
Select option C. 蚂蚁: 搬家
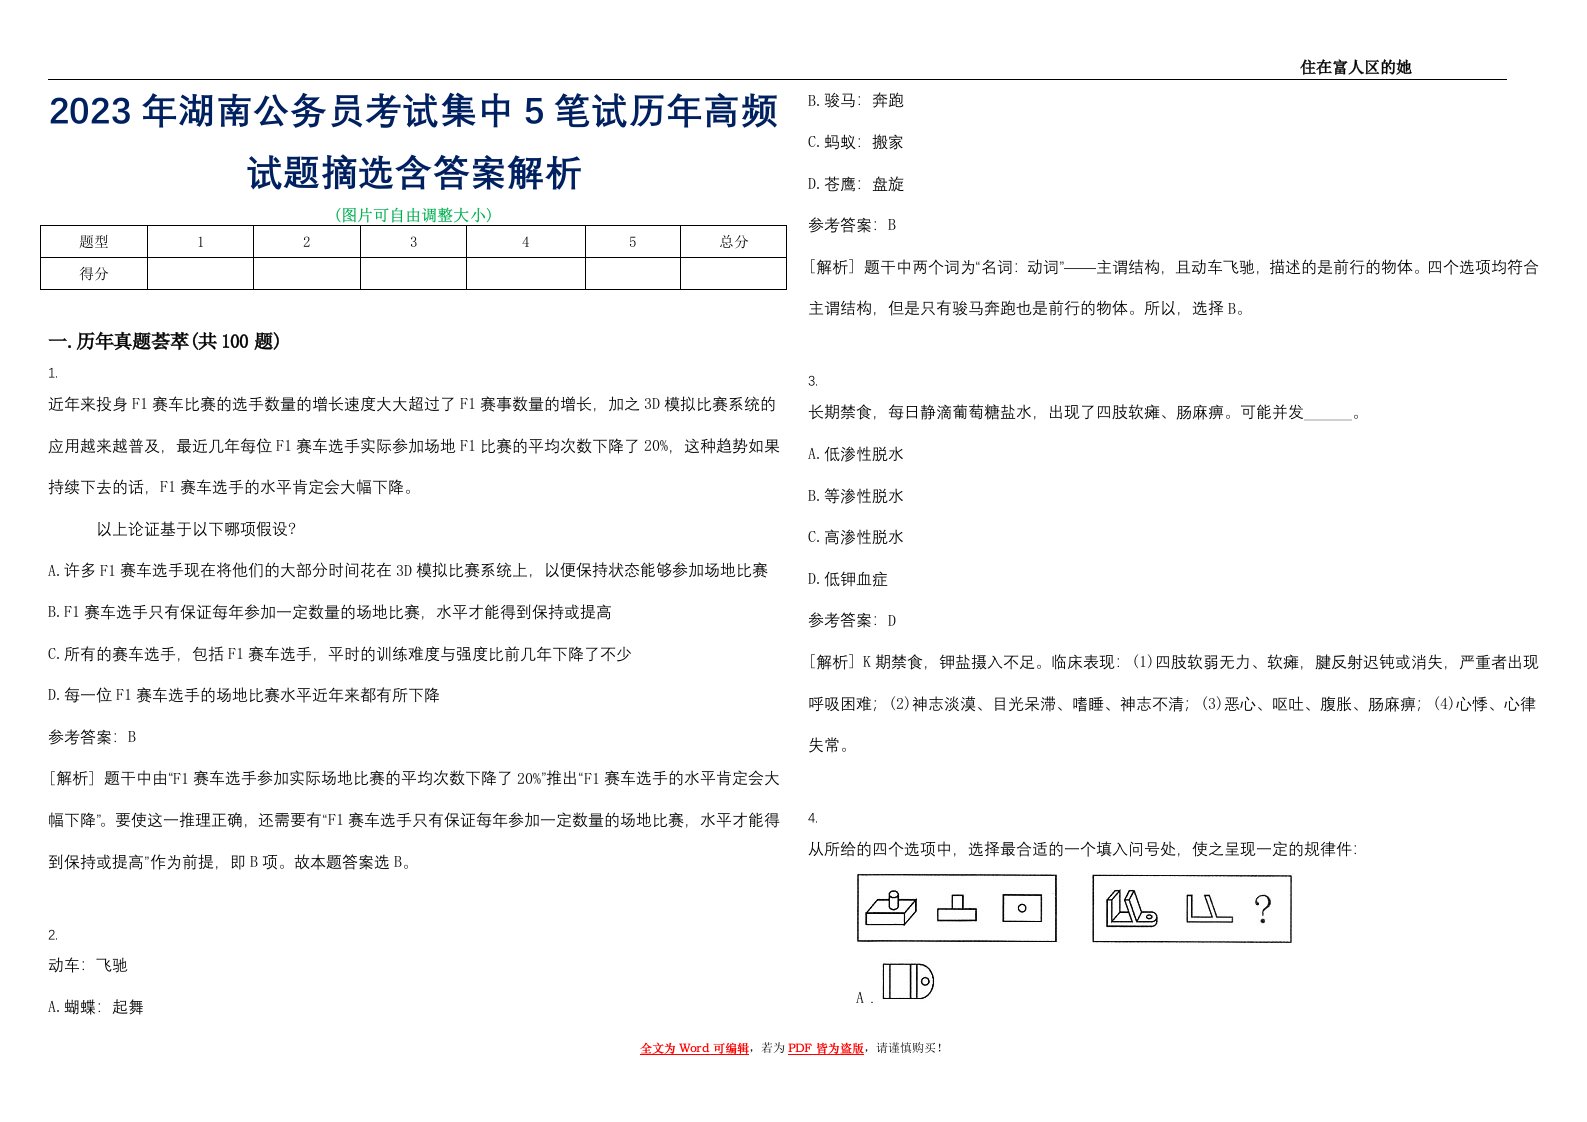[x=856, y=142]
